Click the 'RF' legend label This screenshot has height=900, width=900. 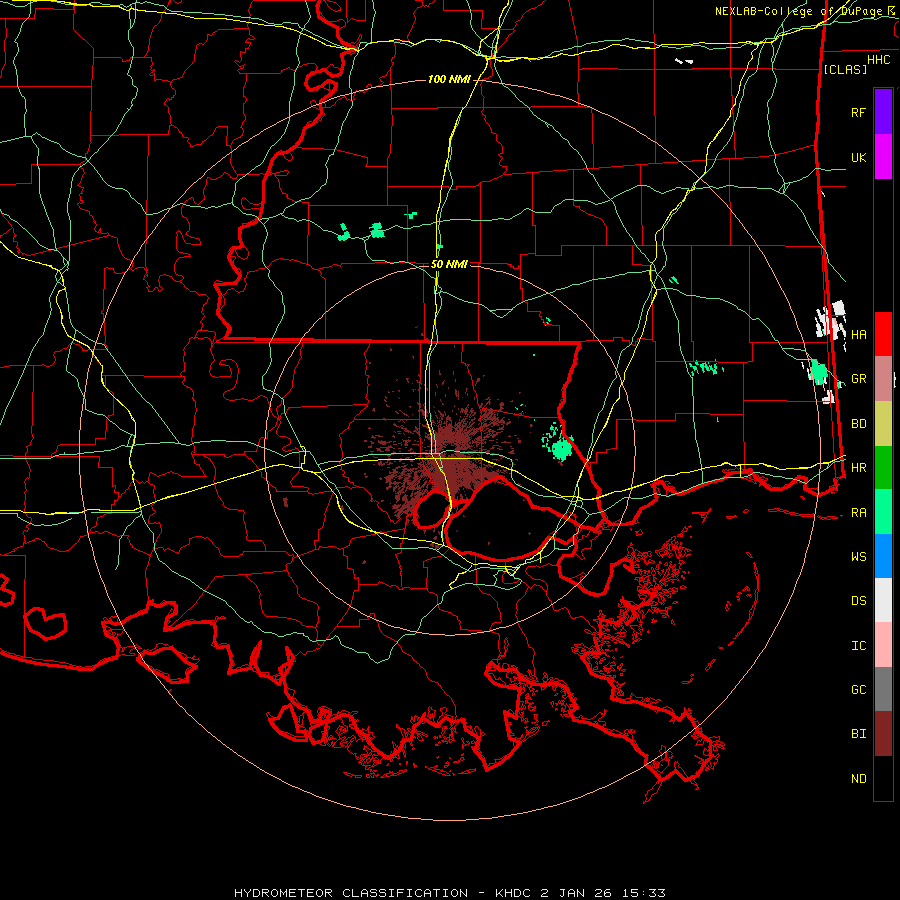click(858, 112)
